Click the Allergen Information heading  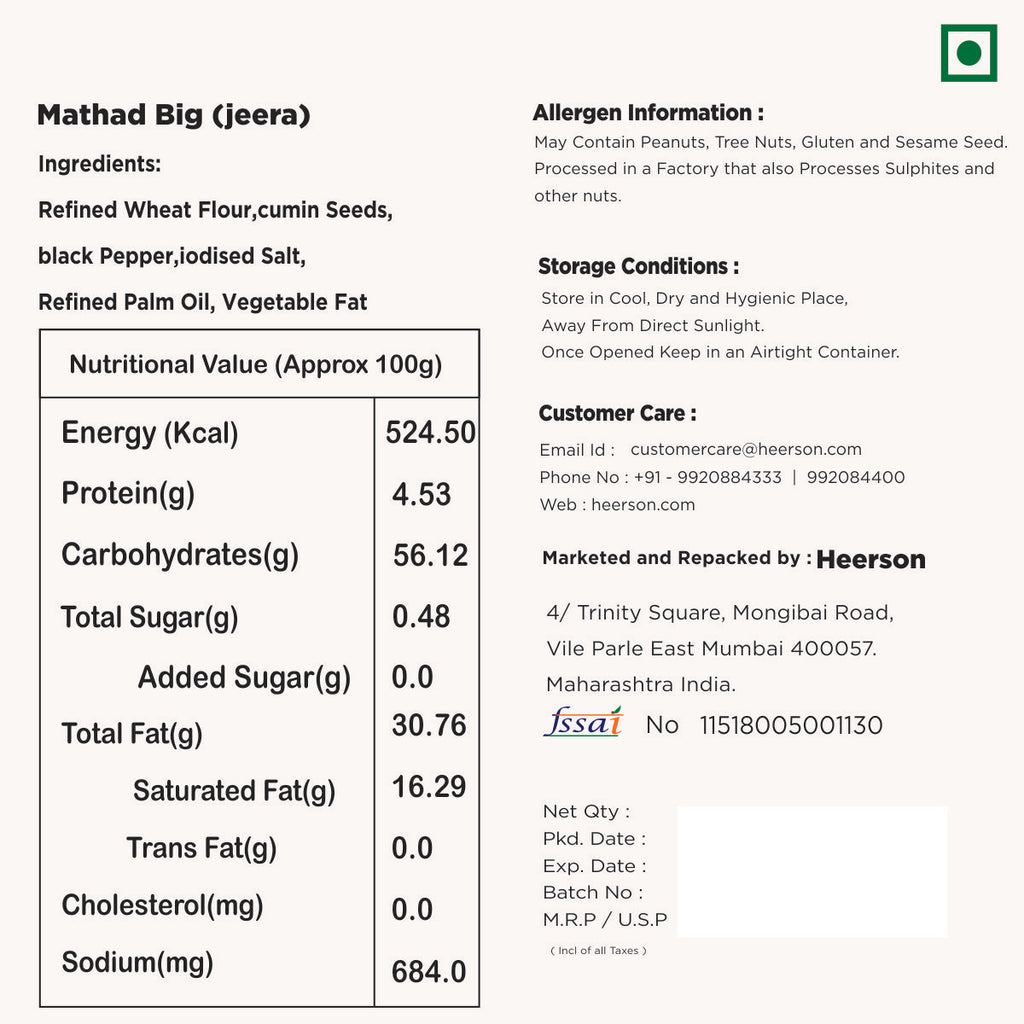point(648,113)
